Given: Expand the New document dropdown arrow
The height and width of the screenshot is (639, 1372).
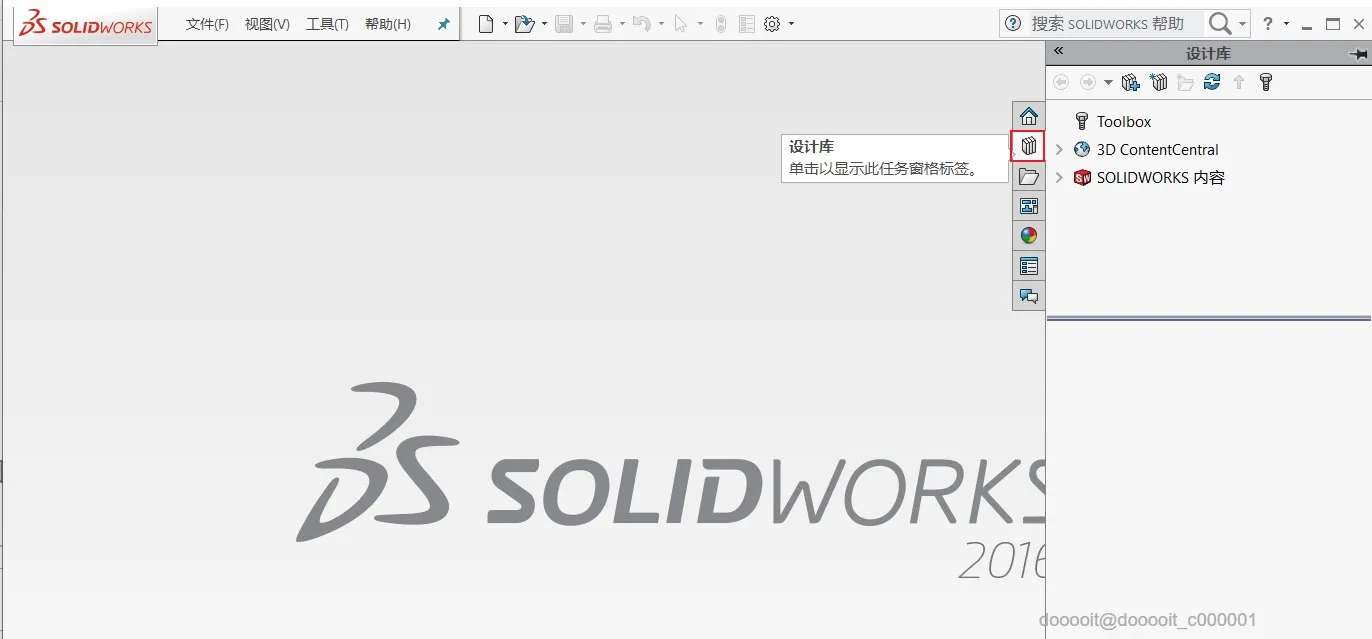Looking at the screenshot, I should point(505,24).
